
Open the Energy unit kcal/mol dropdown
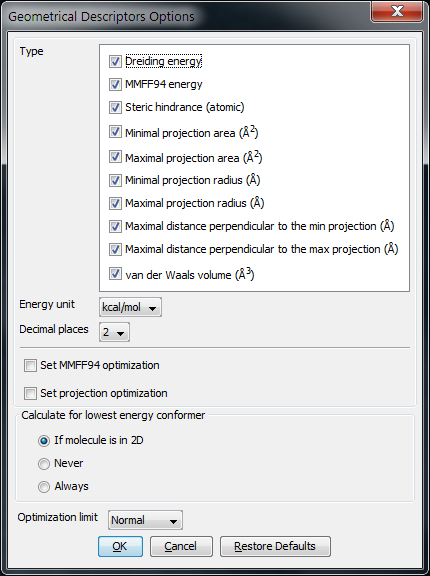tap(130, 307)
